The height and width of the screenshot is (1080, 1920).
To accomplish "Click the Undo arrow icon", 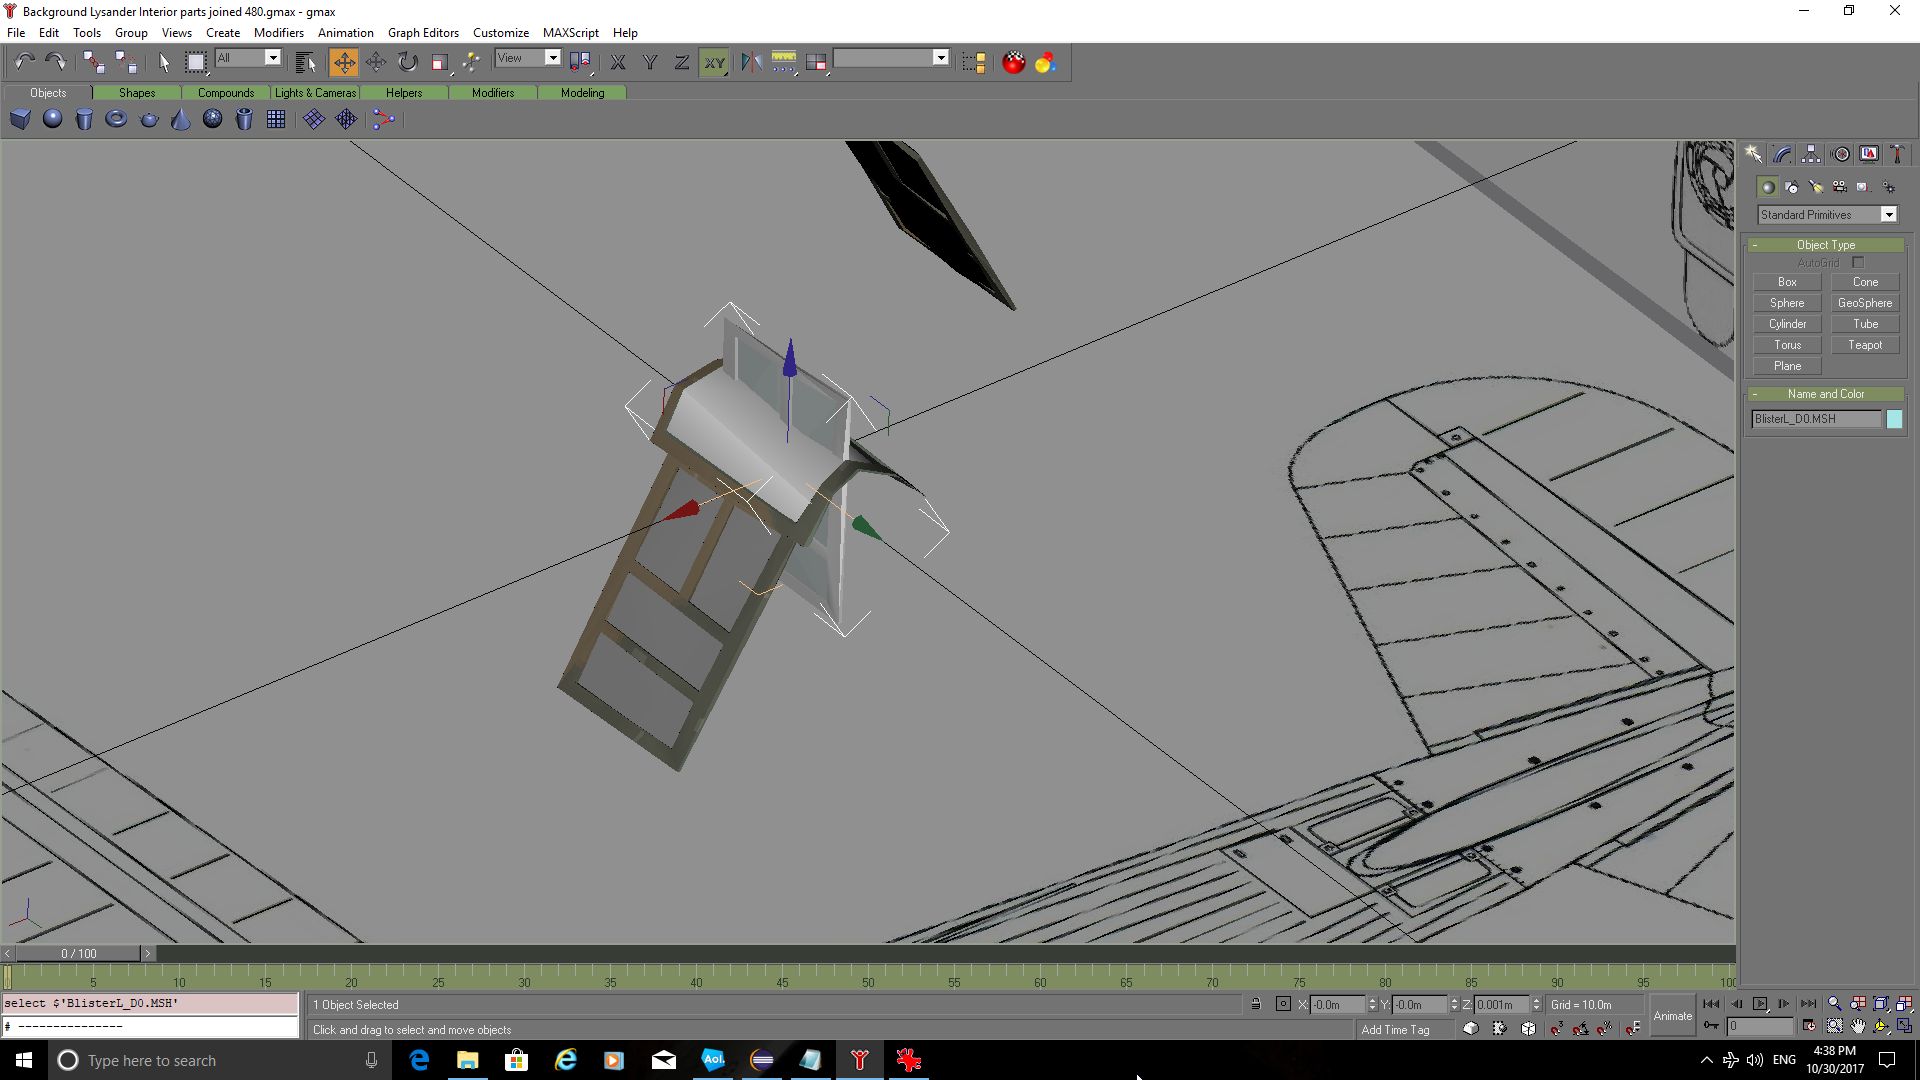I will [x=24, y=63].
